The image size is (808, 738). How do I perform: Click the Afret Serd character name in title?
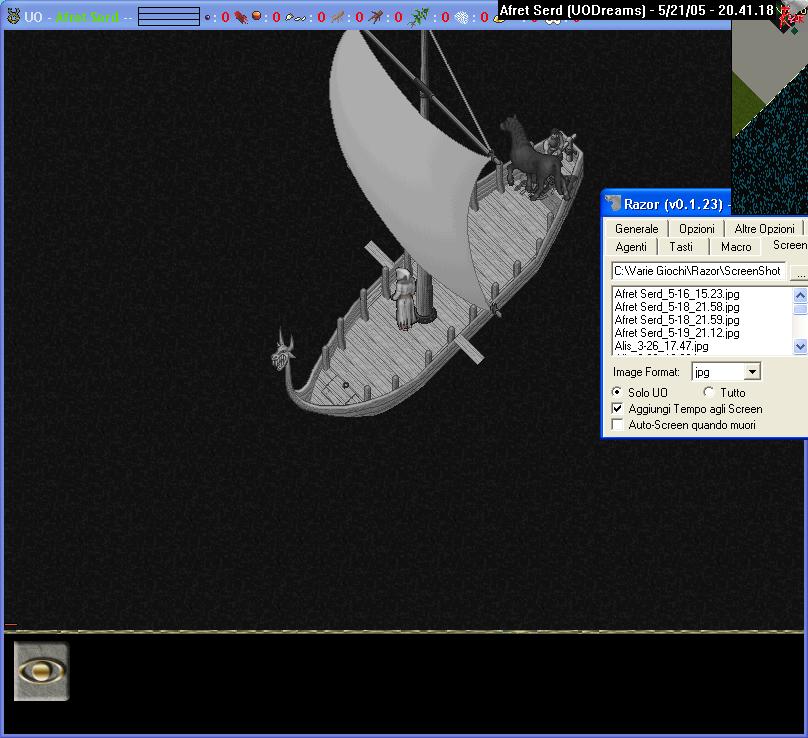87,17
